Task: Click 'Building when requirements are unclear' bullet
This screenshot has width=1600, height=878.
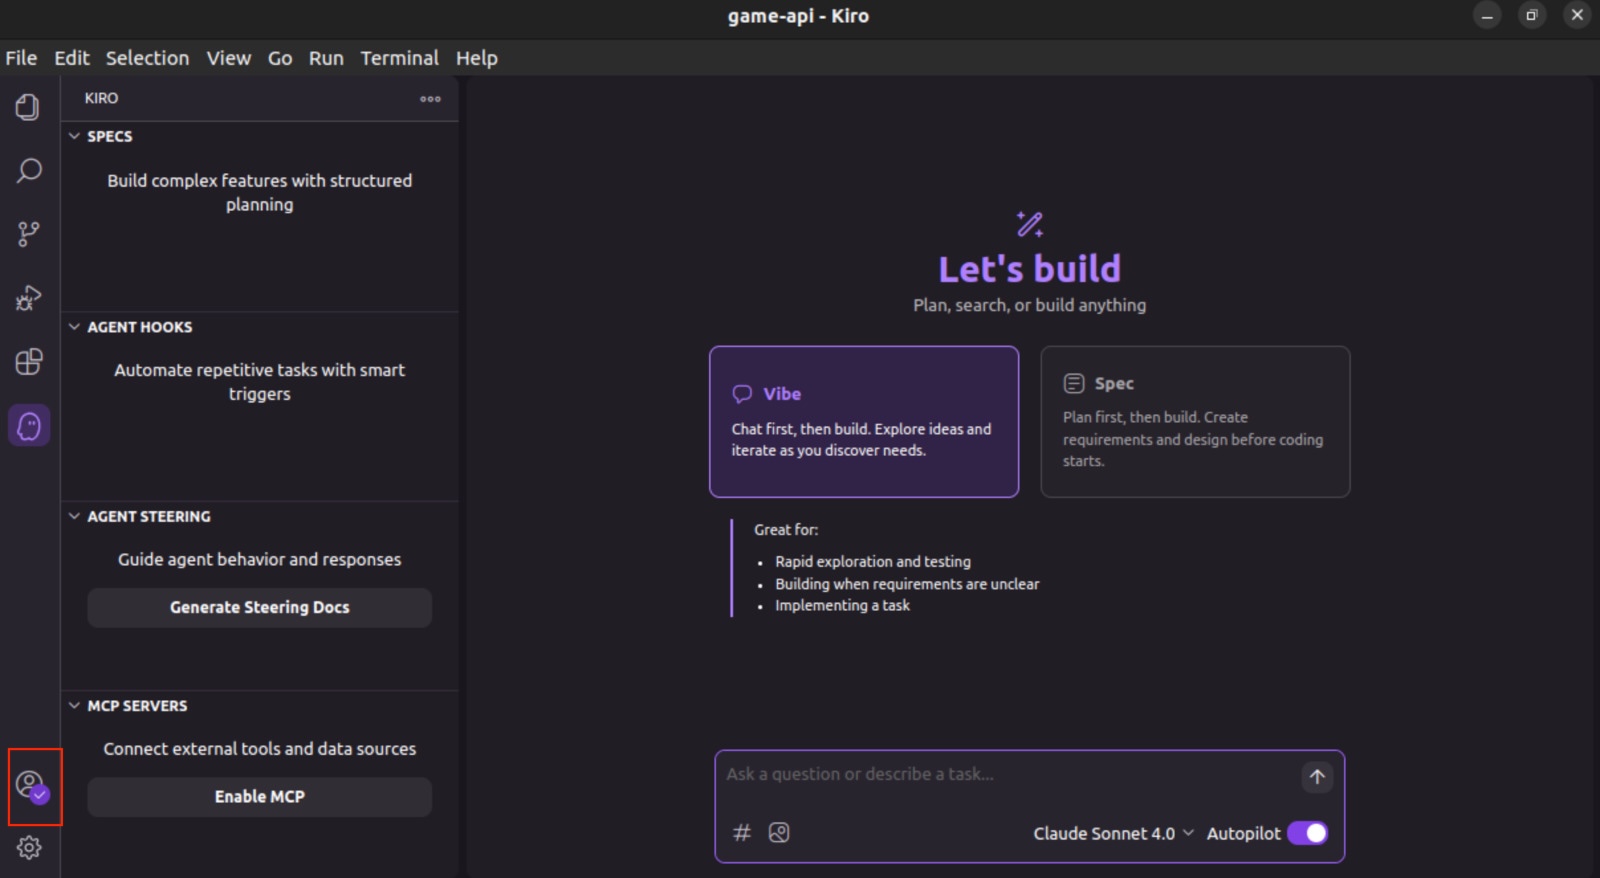Action: 907,584
